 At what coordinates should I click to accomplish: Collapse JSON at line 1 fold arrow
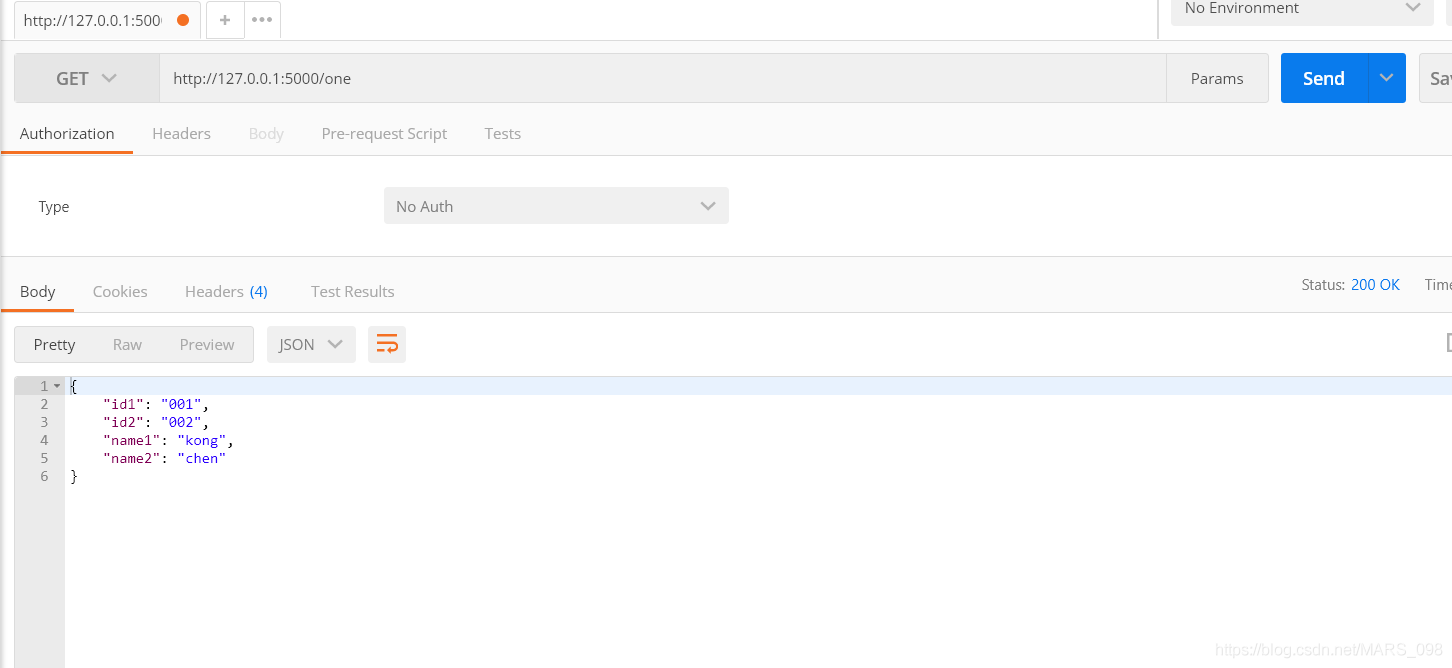coord(57,386)
